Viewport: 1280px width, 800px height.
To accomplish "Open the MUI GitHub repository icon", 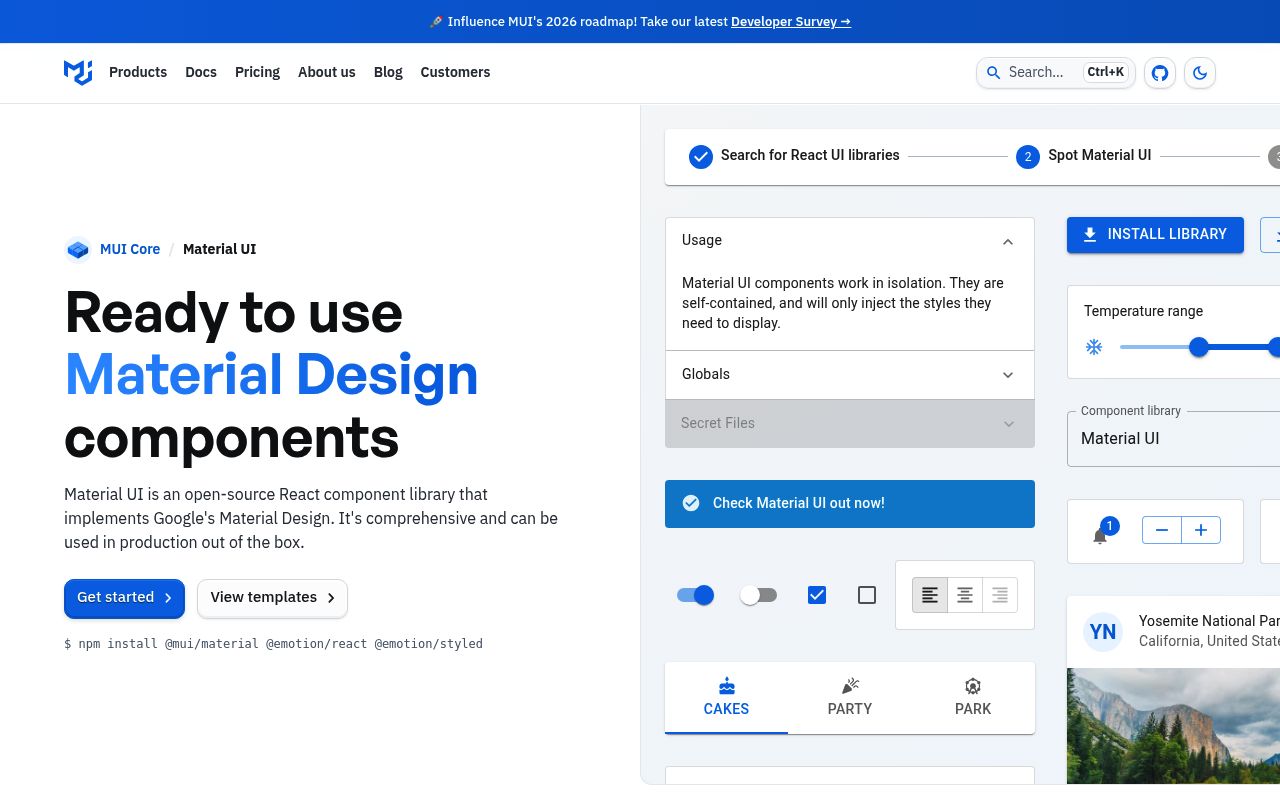I will pyautogui.click(x=1160, y=72).
